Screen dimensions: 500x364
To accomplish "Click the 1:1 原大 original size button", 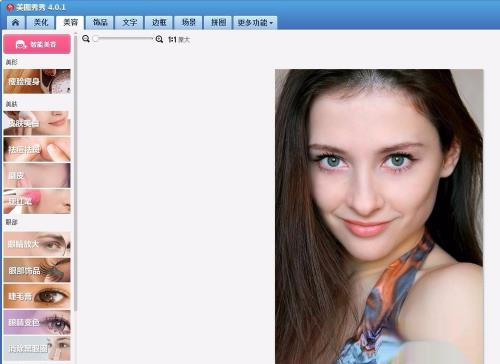I will (x=179, y=39).
